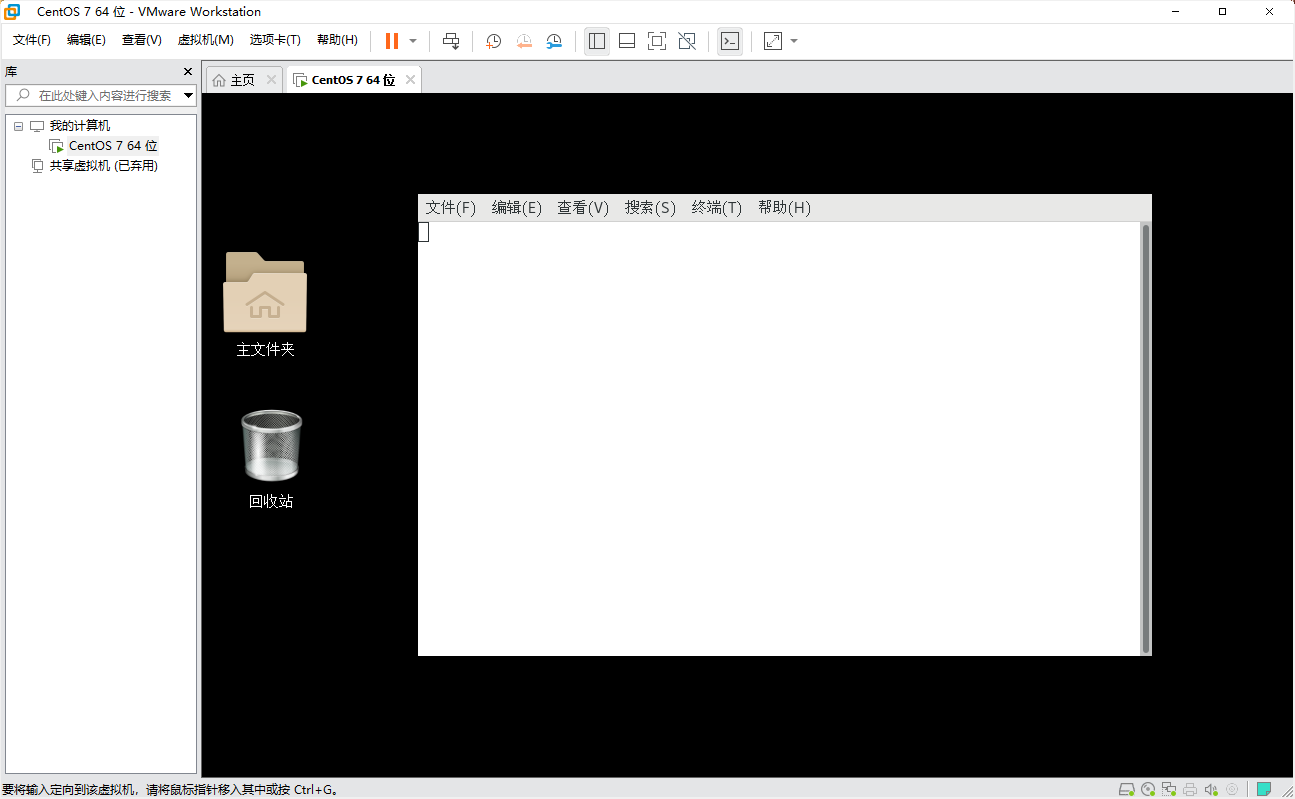Close the 主页 tab
This screenshot has width=1295, height=799.
(271, 80)
